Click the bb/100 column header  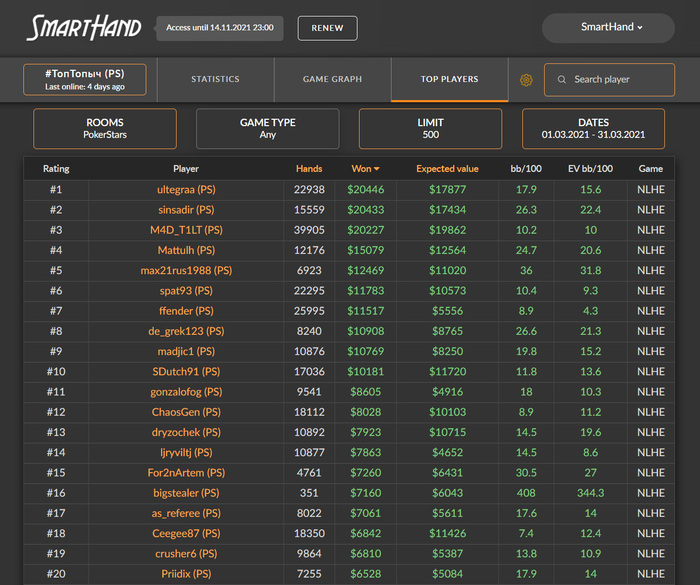click(x=526, y=169)
